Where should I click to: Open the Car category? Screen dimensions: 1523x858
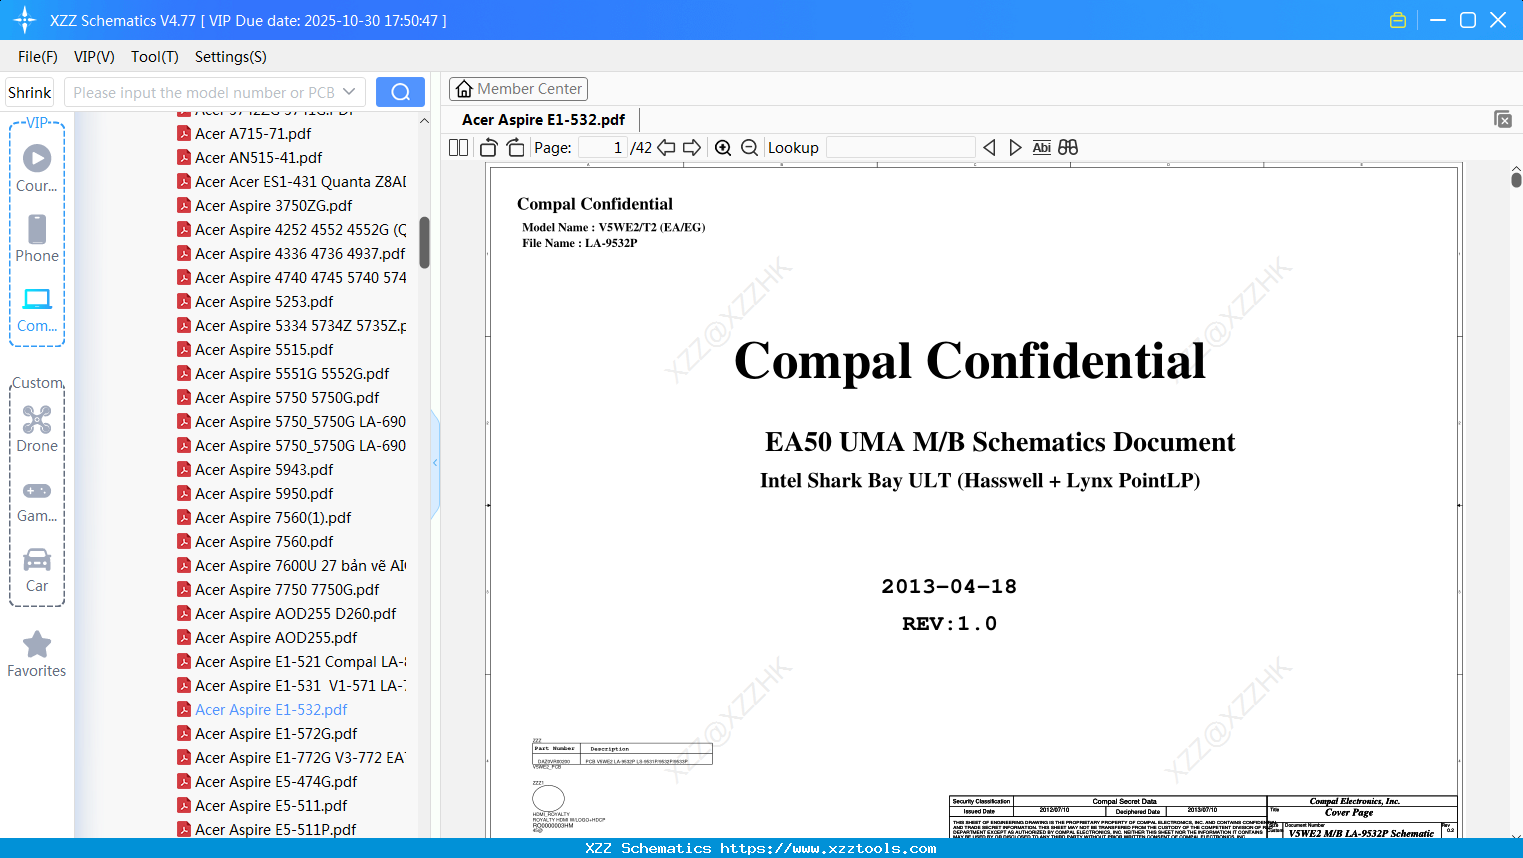coord(37,571)
